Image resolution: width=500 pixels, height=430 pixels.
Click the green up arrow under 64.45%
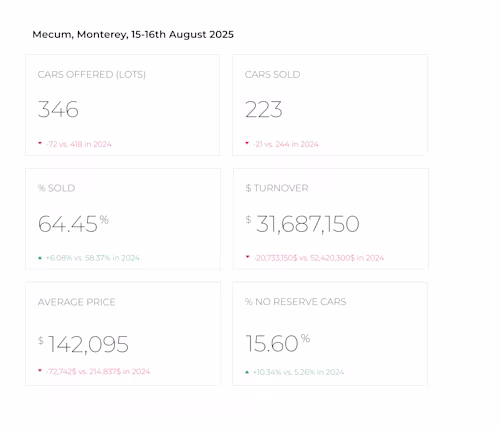point(40,258)
